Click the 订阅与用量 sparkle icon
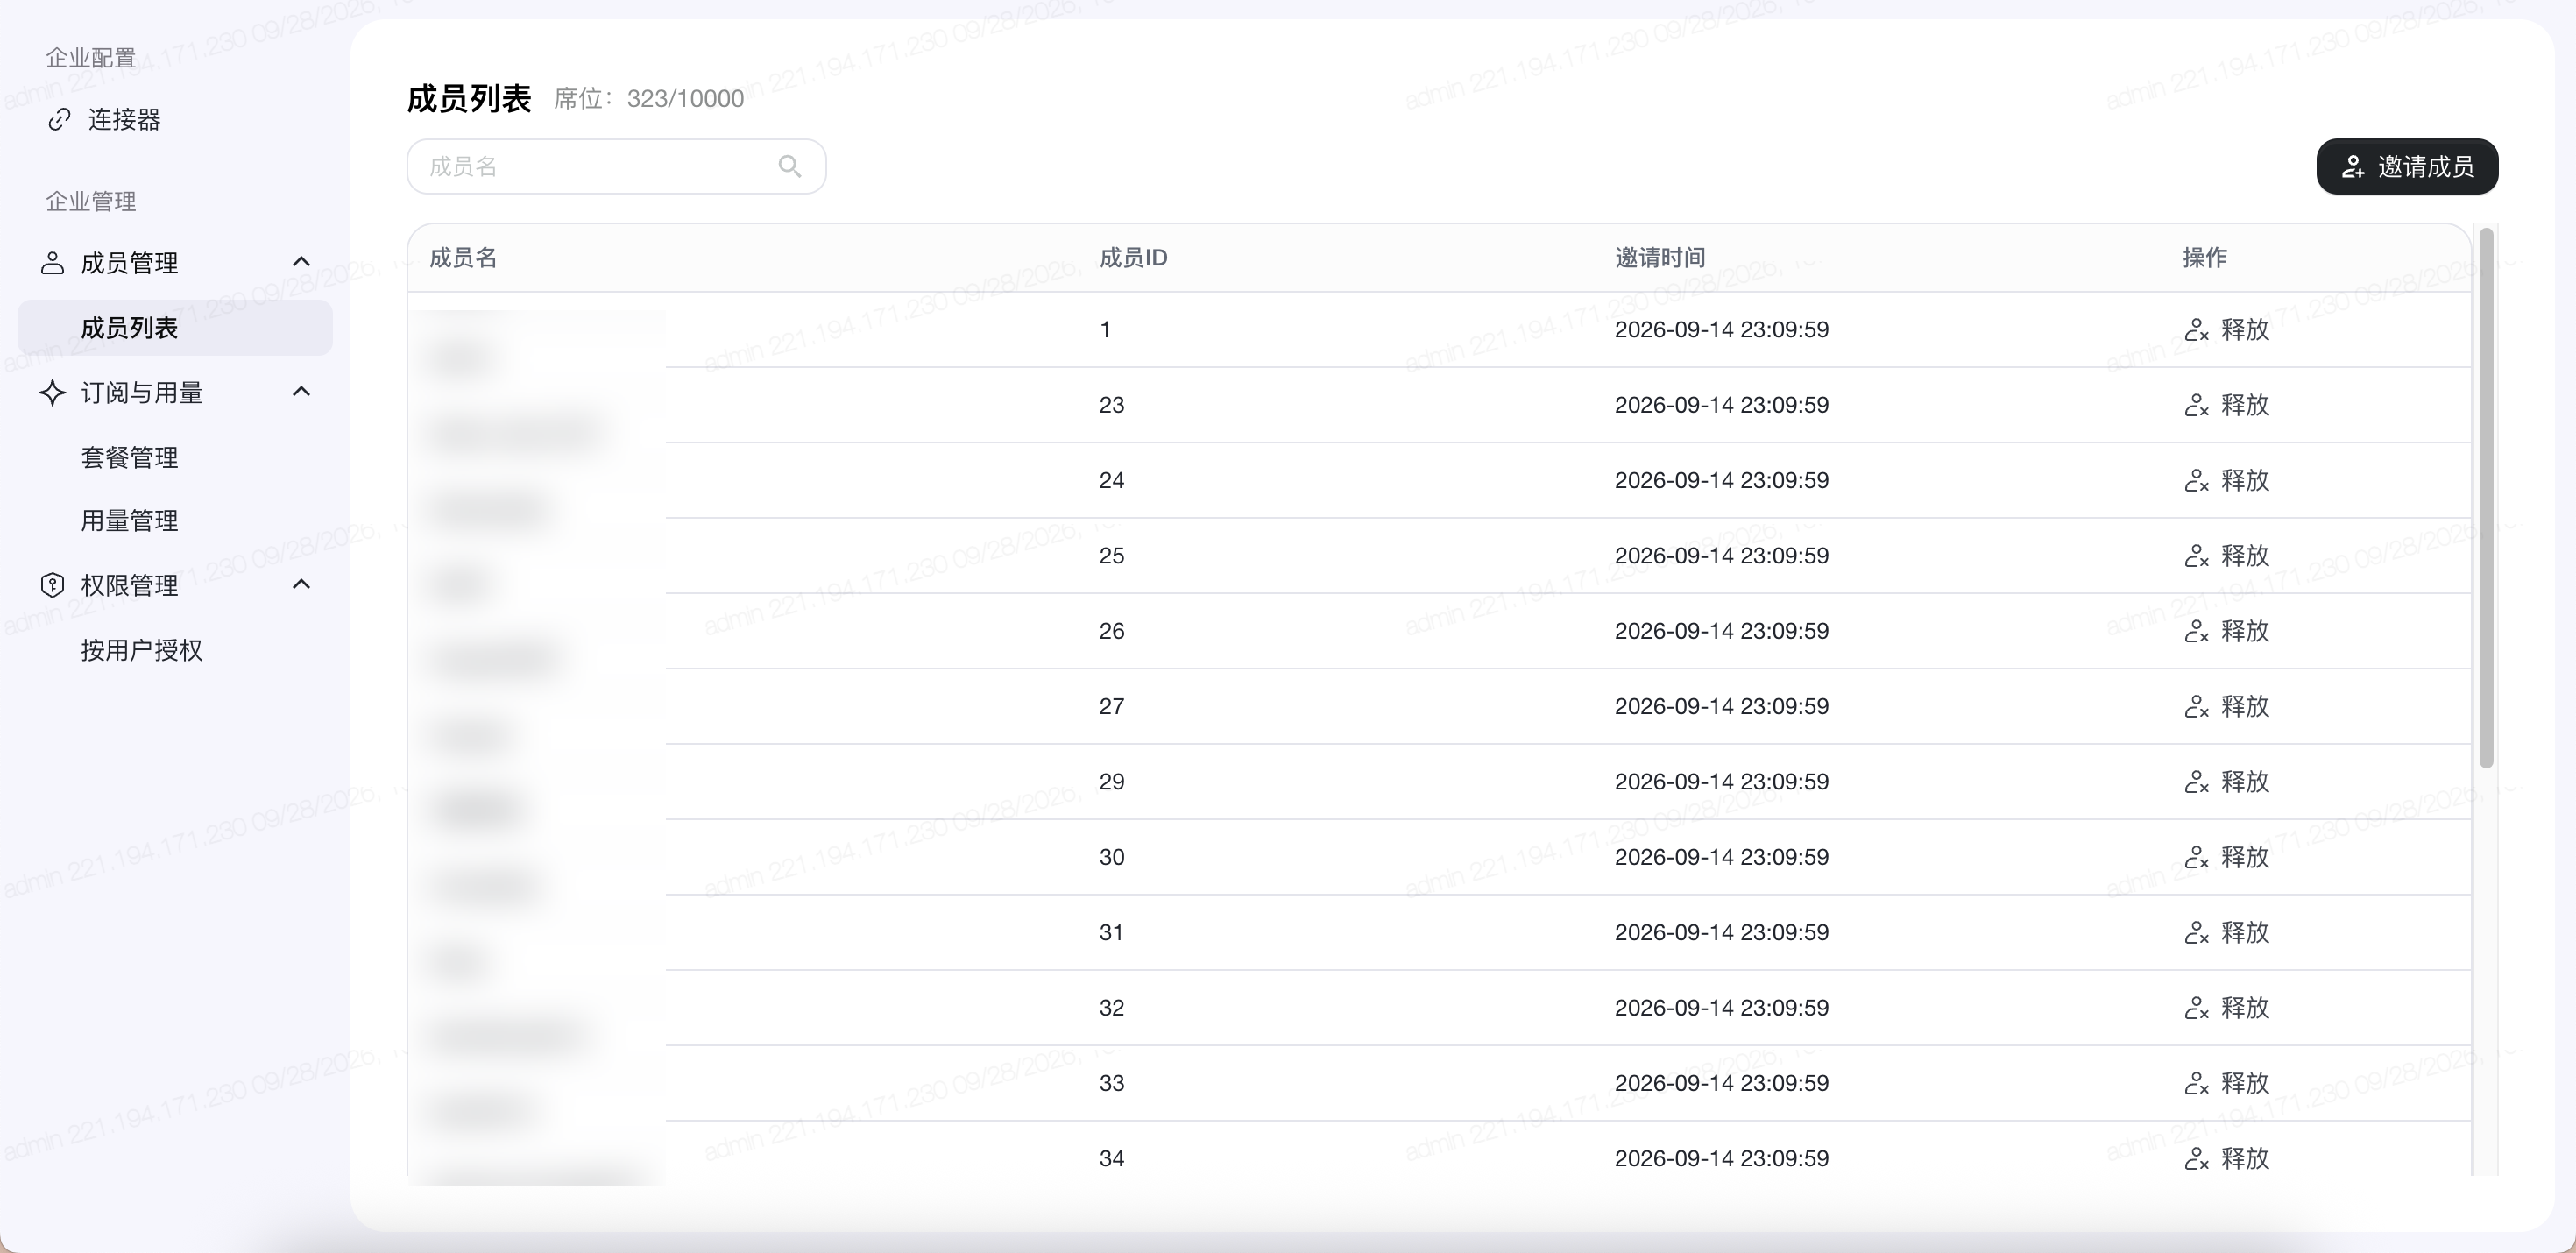The width and height of the screenshot is (2576, 1253). click(52, 392)
